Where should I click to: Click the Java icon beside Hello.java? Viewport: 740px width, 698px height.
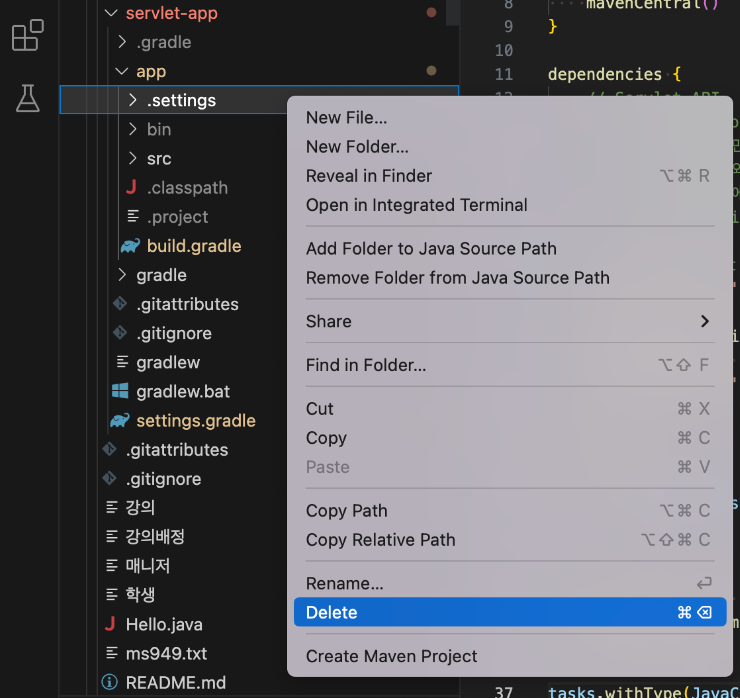pyautogui.click(x=110, y=624)
